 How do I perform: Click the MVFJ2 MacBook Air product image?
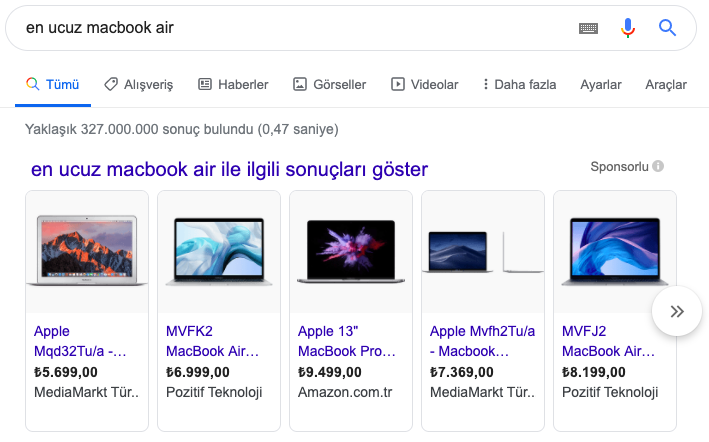[615, 251]
